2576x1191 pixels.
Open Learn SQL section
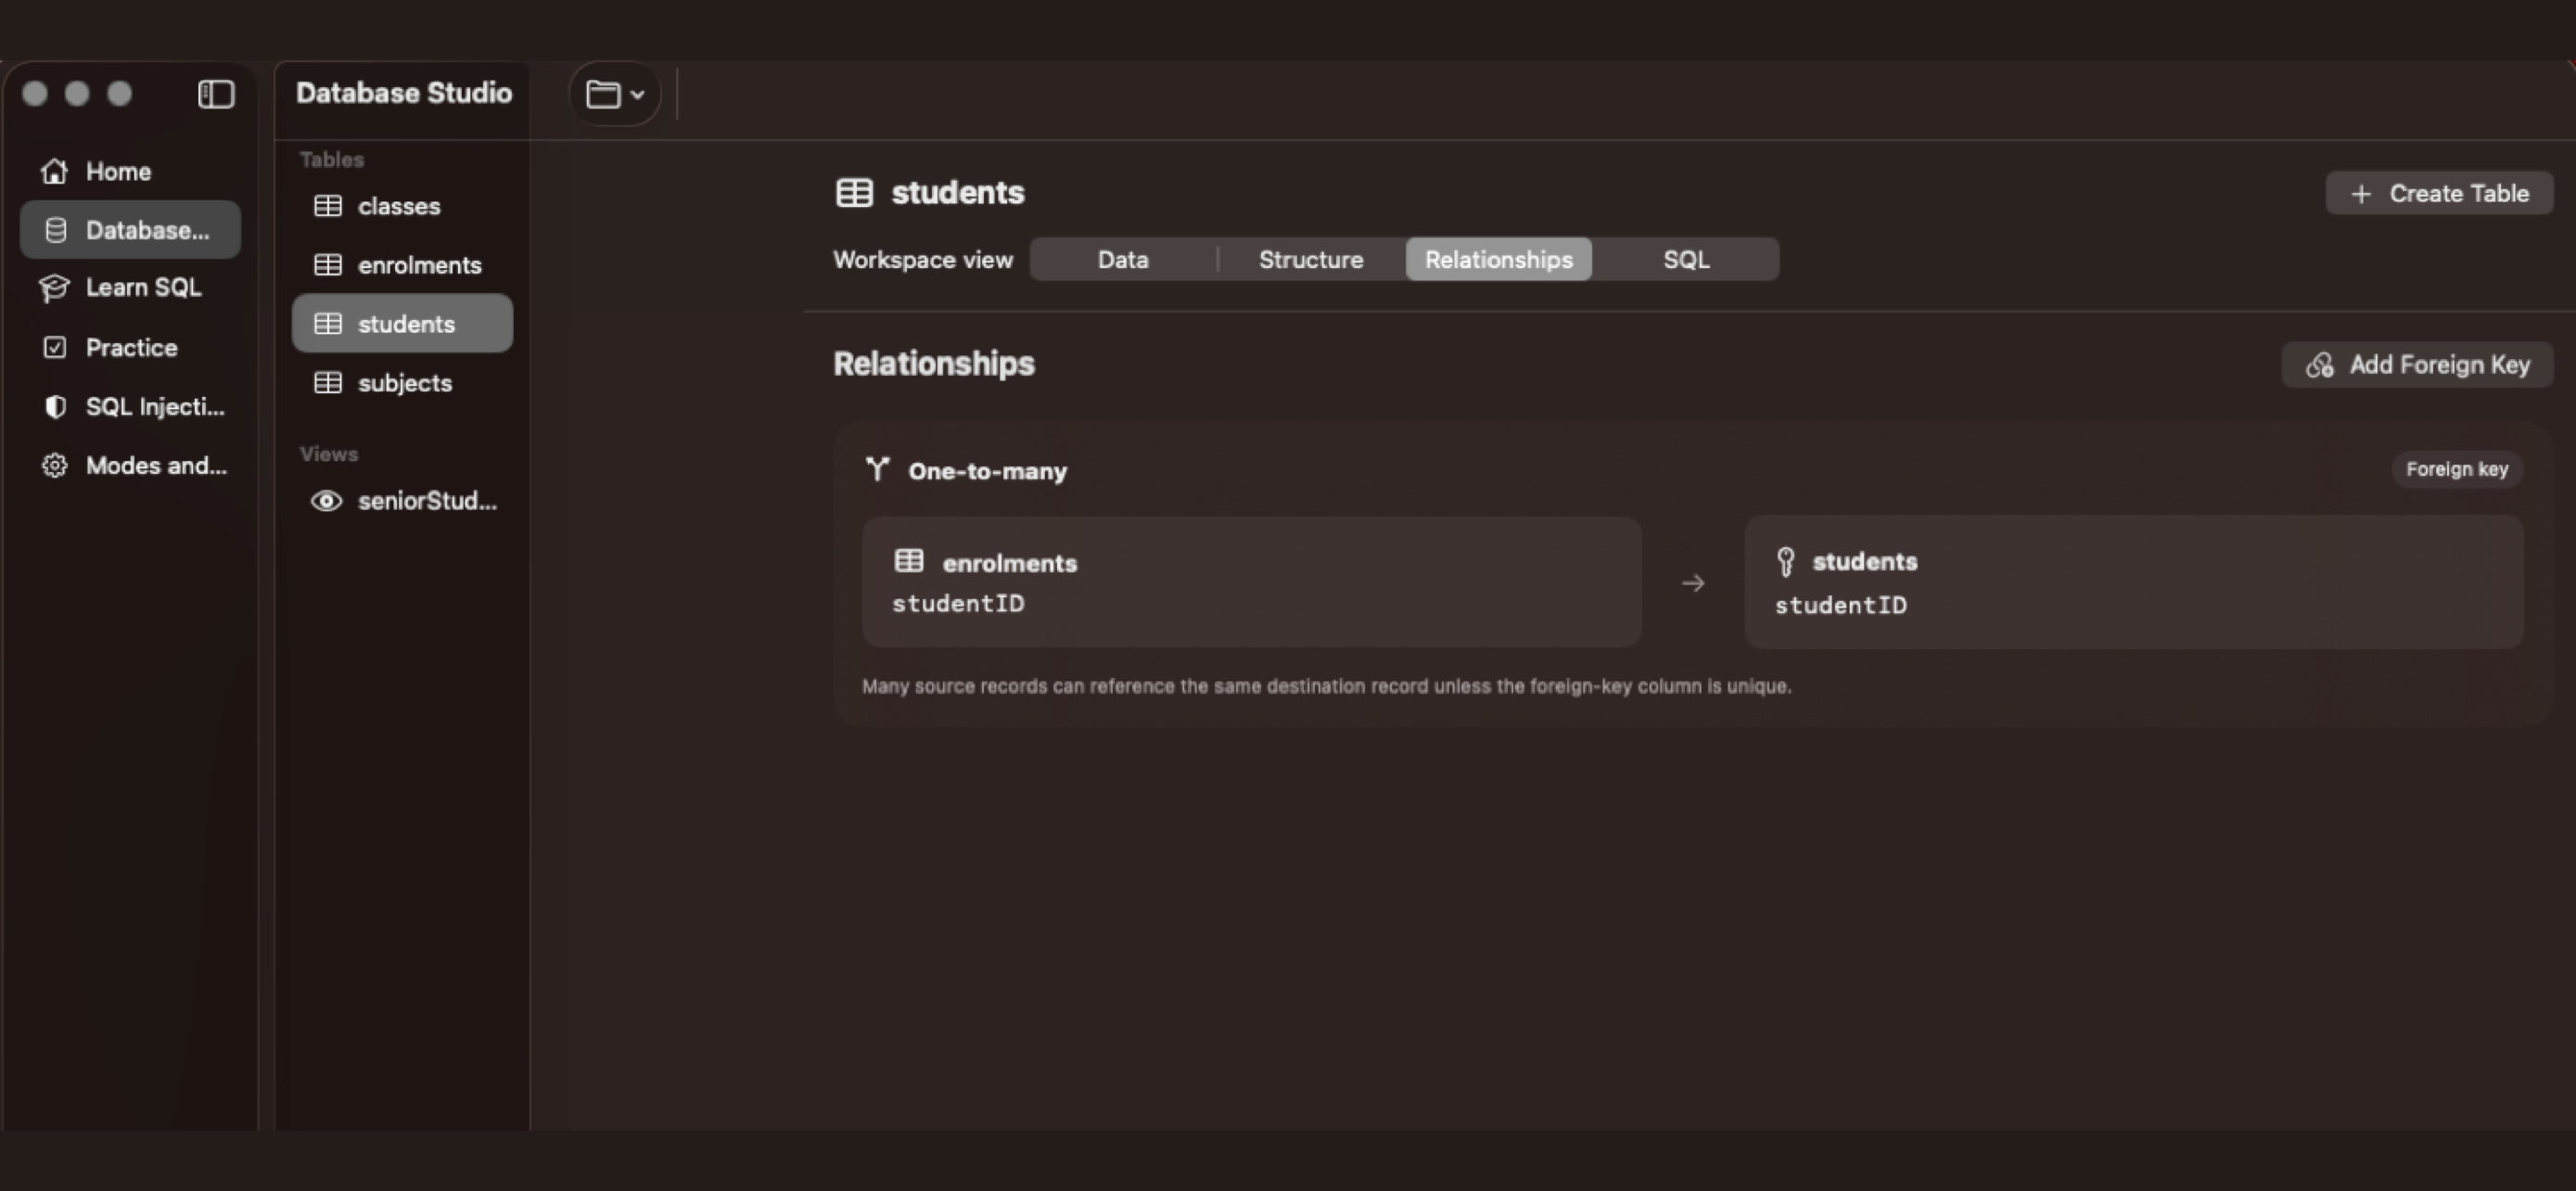point(130,288)
